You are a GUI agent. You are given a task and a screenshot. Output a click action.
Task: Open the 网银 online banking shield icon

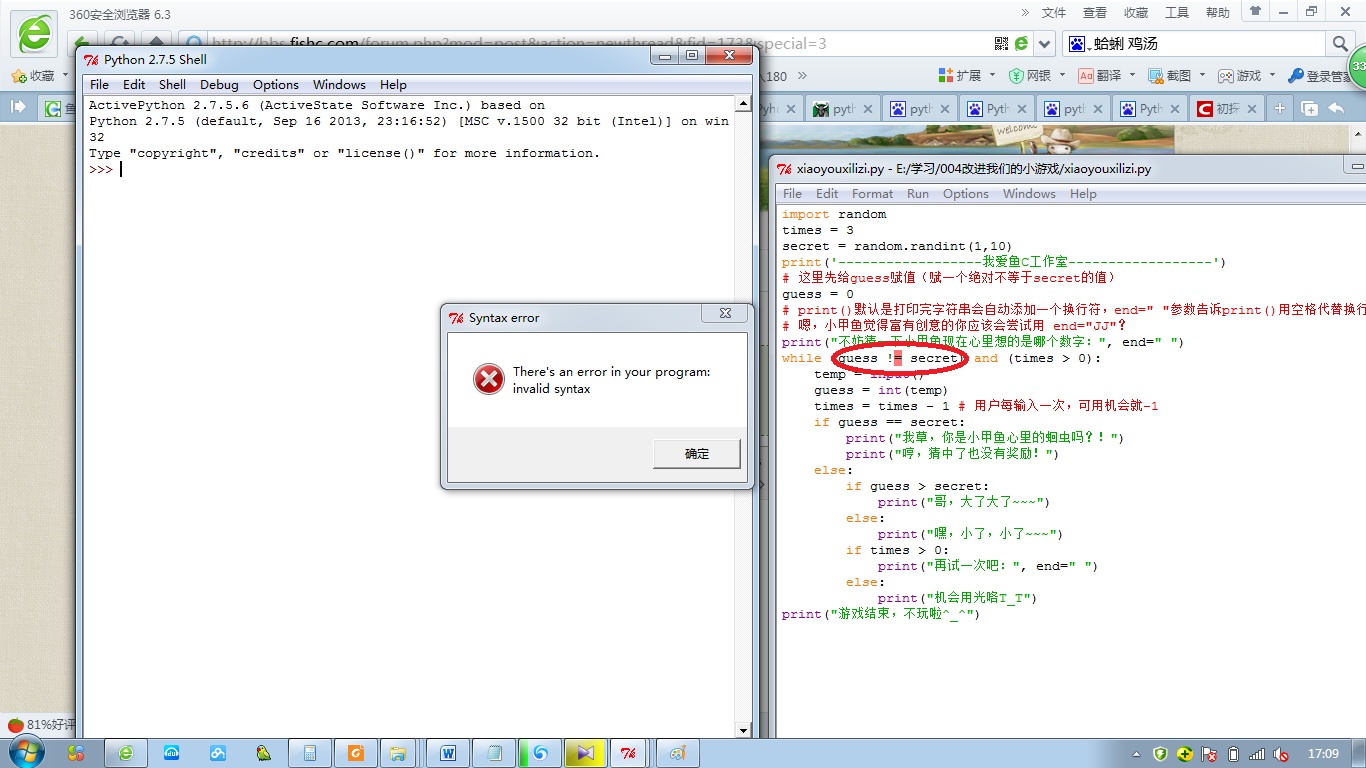tap(1016, 76)
